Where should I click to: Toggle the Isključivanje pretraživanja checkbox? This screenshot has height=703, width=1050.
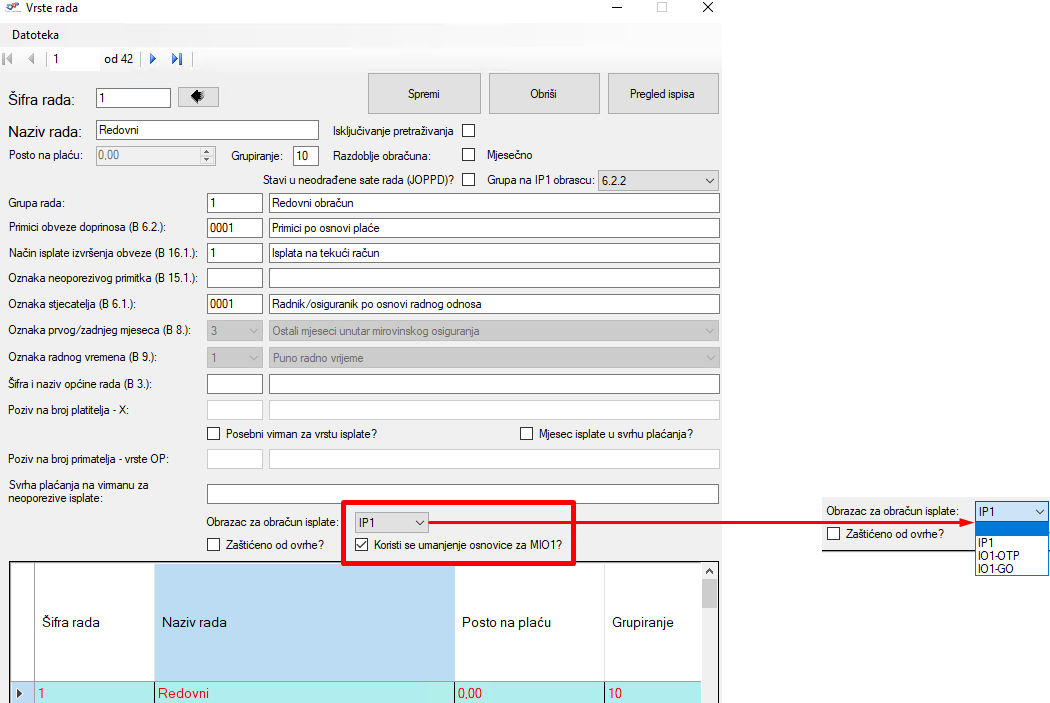pyautogui.click(x=468, y=131)
